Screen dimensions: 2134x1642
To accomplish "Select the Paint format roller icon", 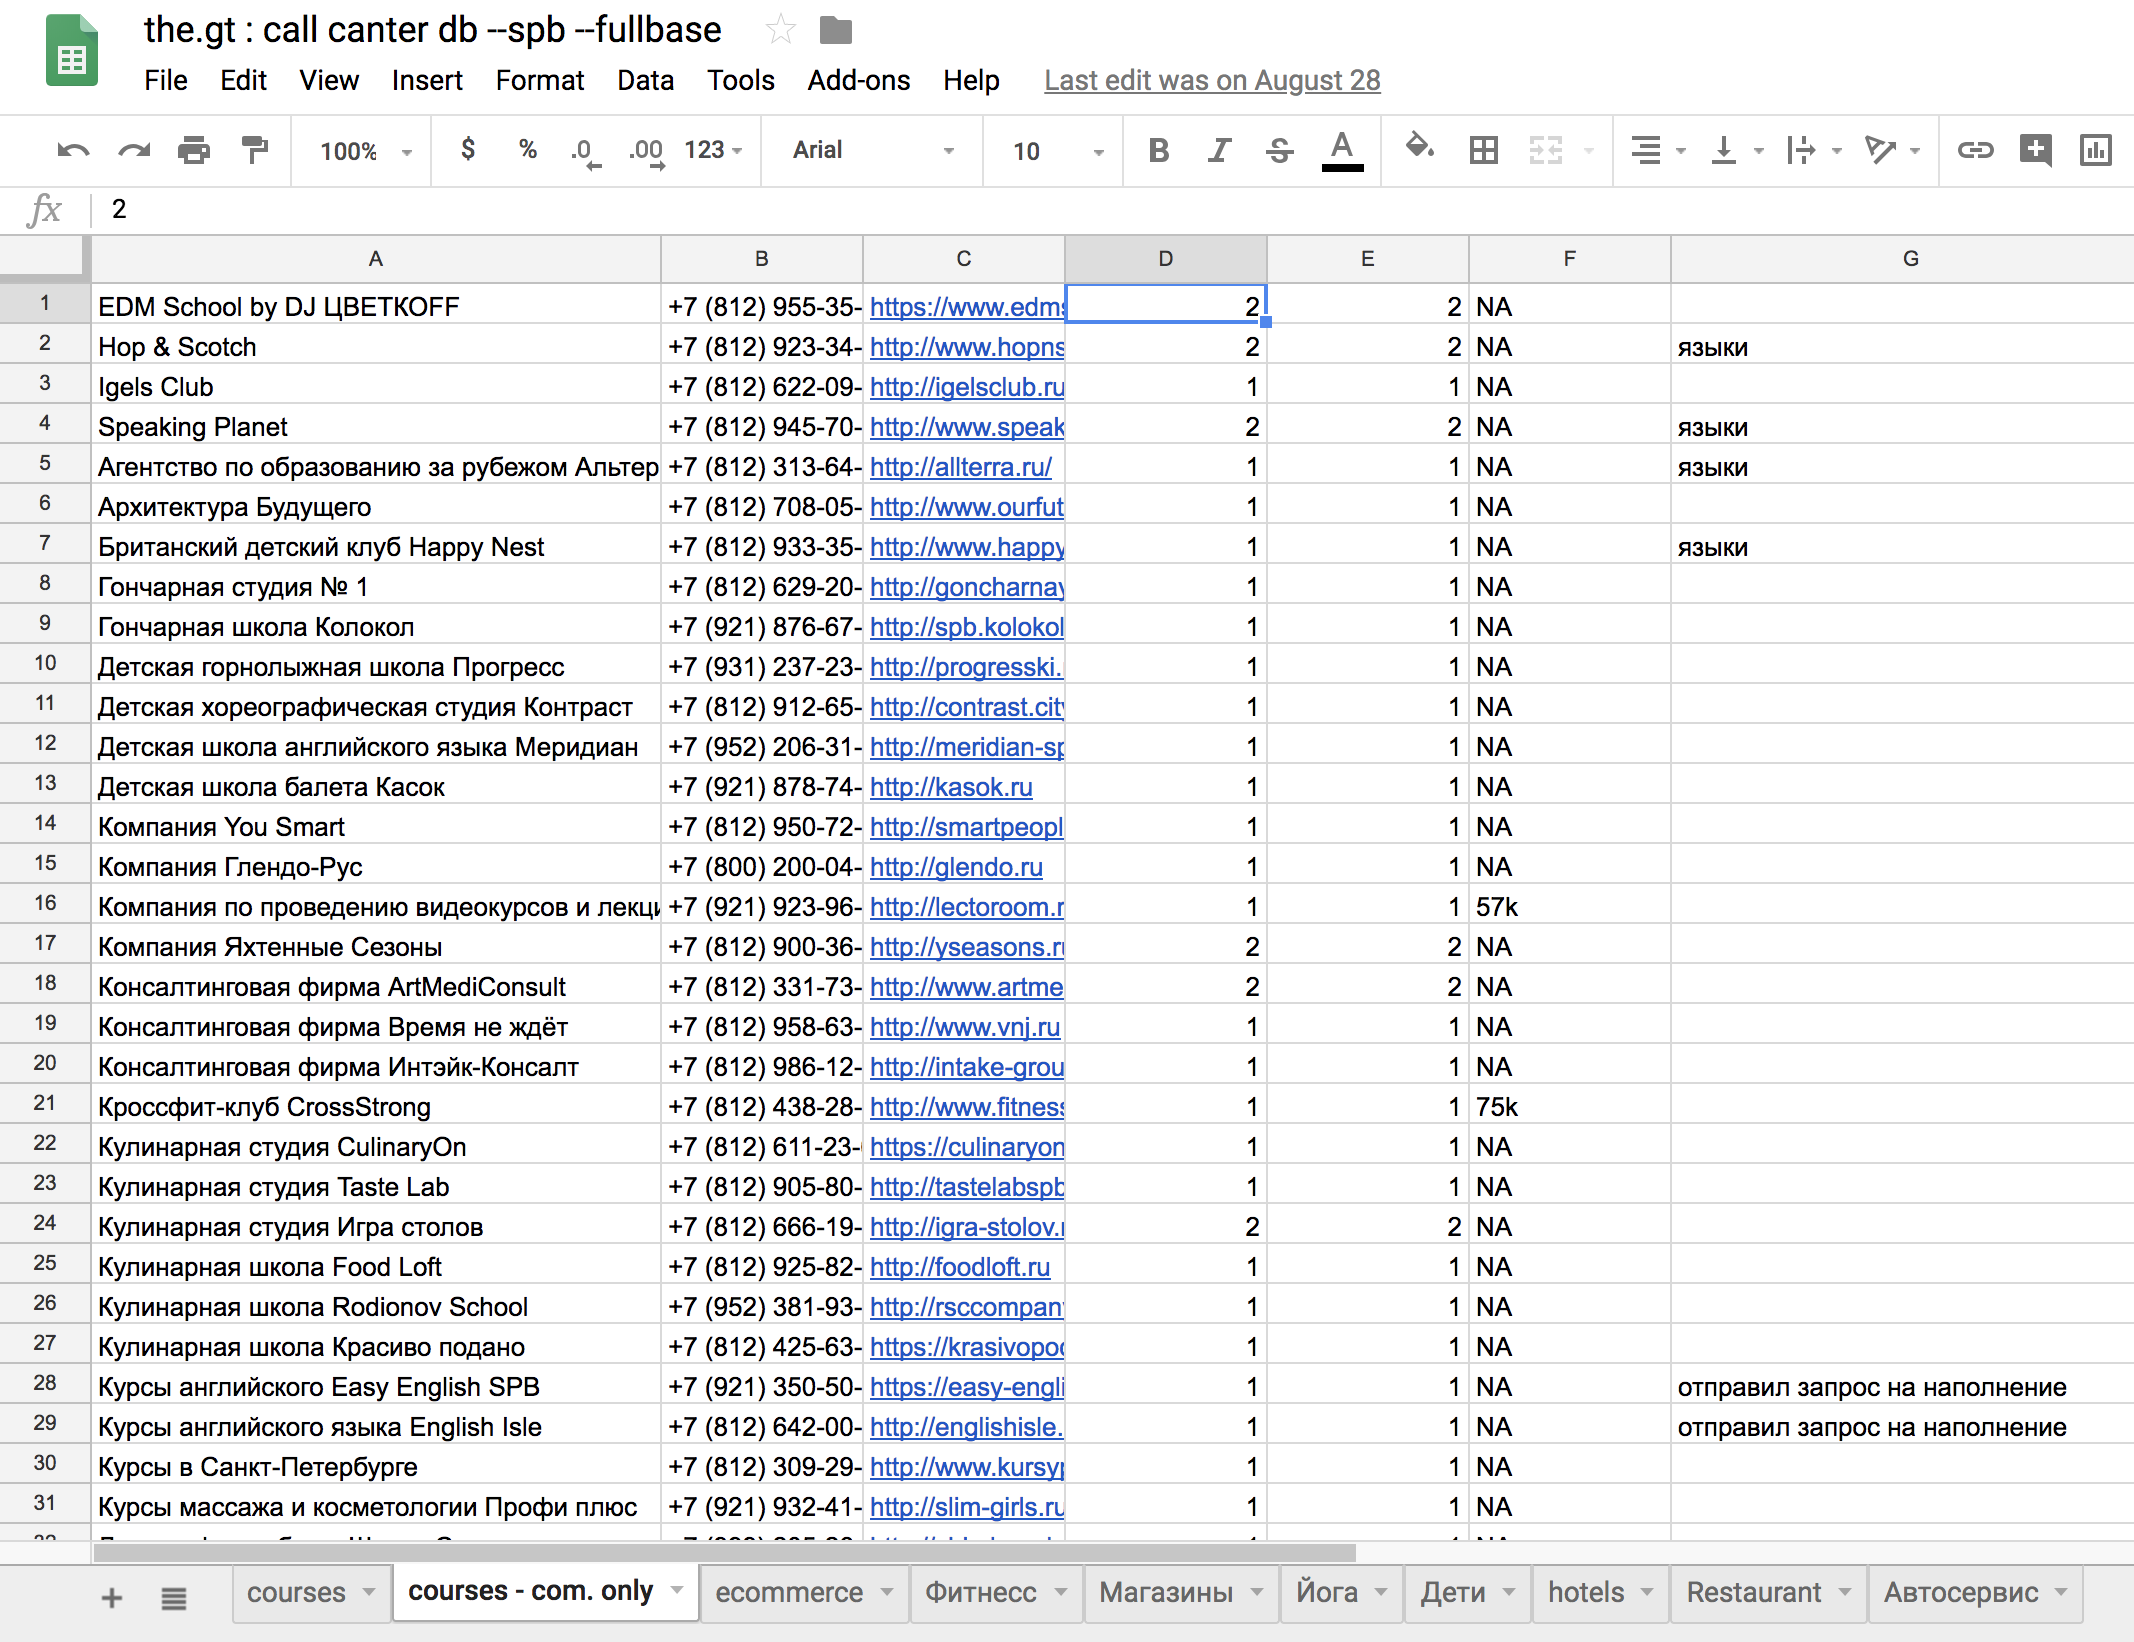I will coord(255,151).
